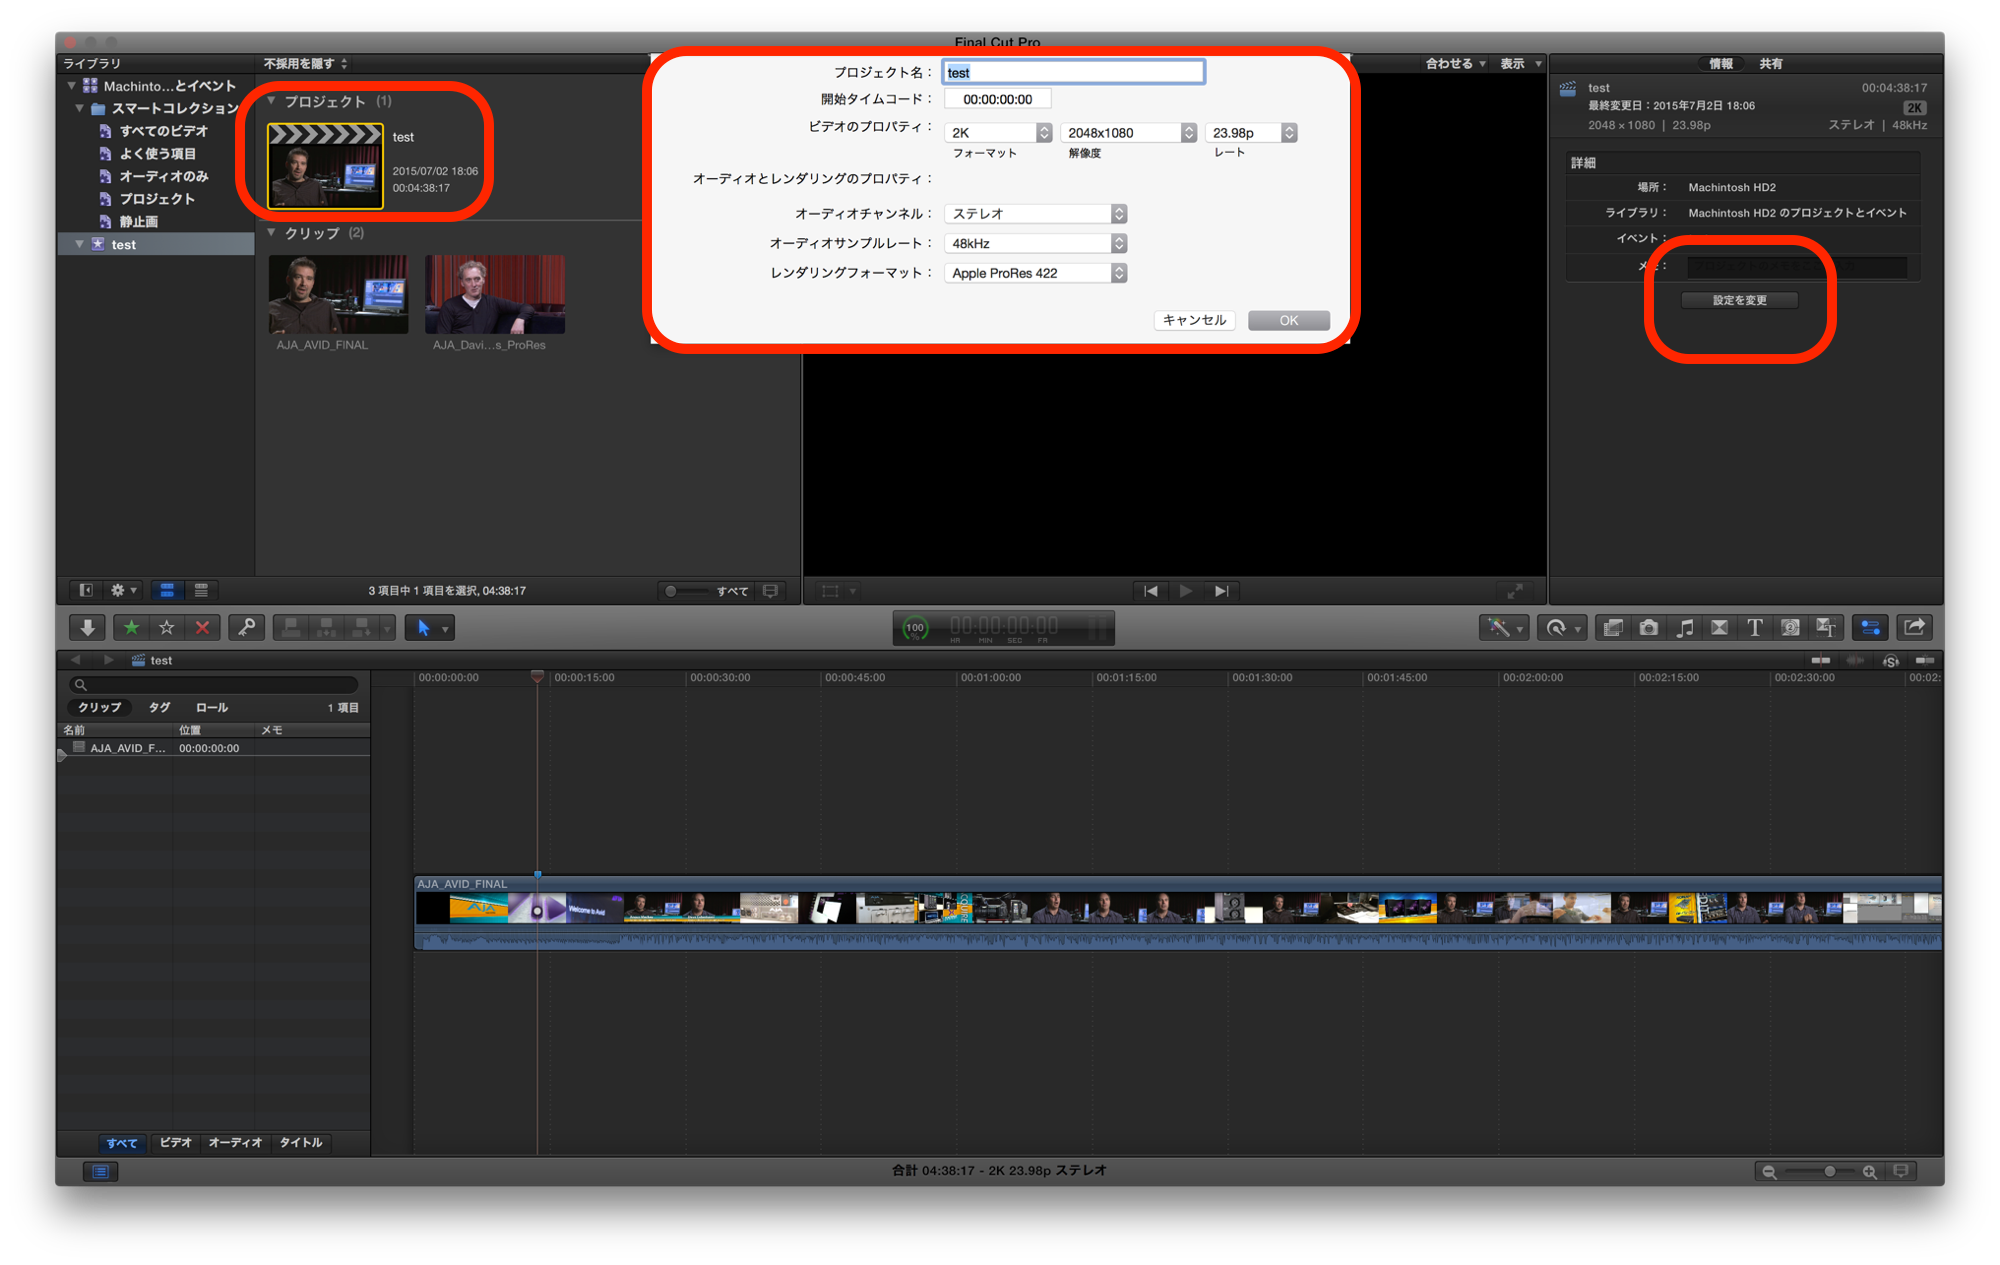Click timeline zoom-in magnifier icon

pos(1869,1172)
